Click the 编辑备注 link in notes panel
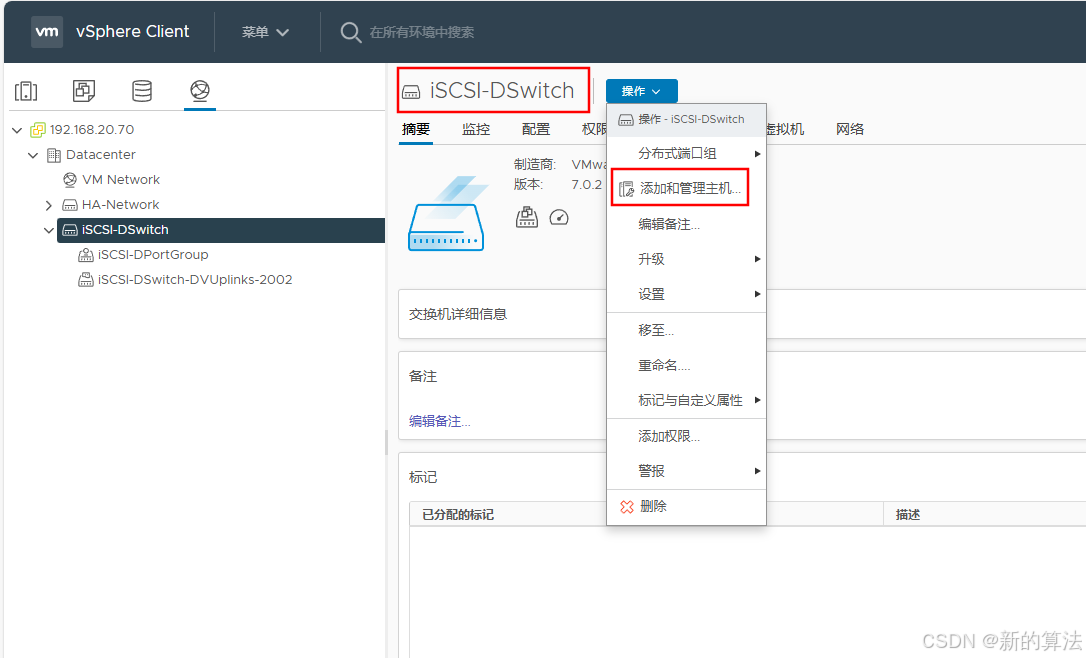The image size is (1086, 658). pos(440,421)
